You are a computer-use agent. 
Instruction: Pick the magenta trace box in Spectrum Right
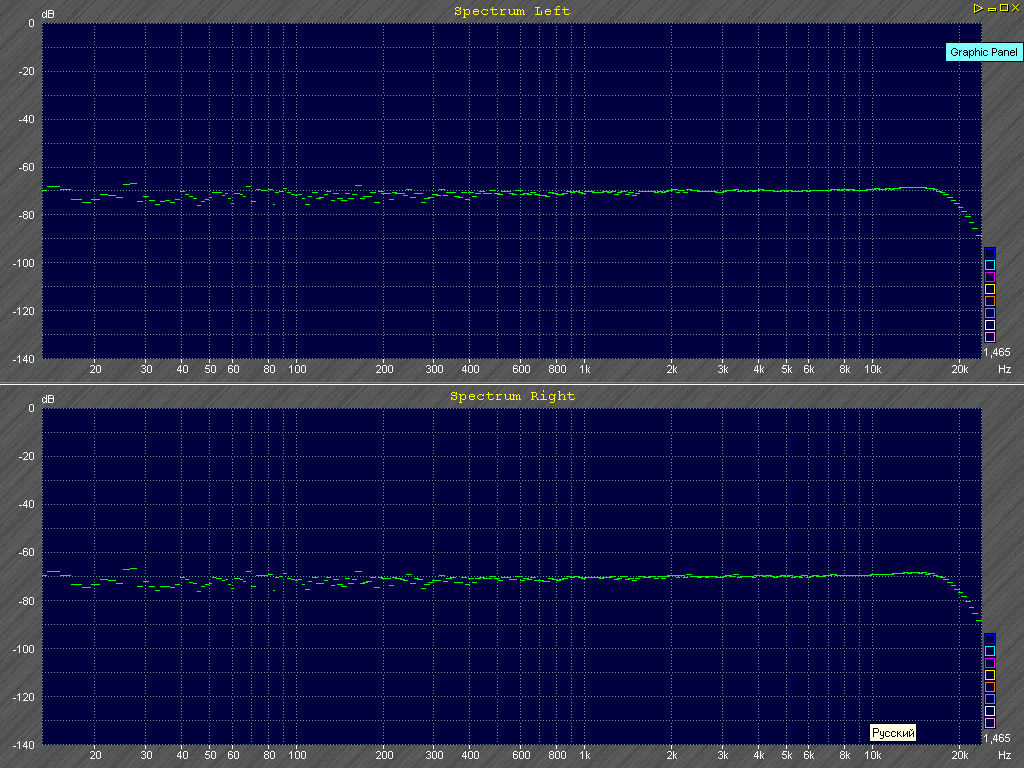pyautogui.click(x=990, y=663)
